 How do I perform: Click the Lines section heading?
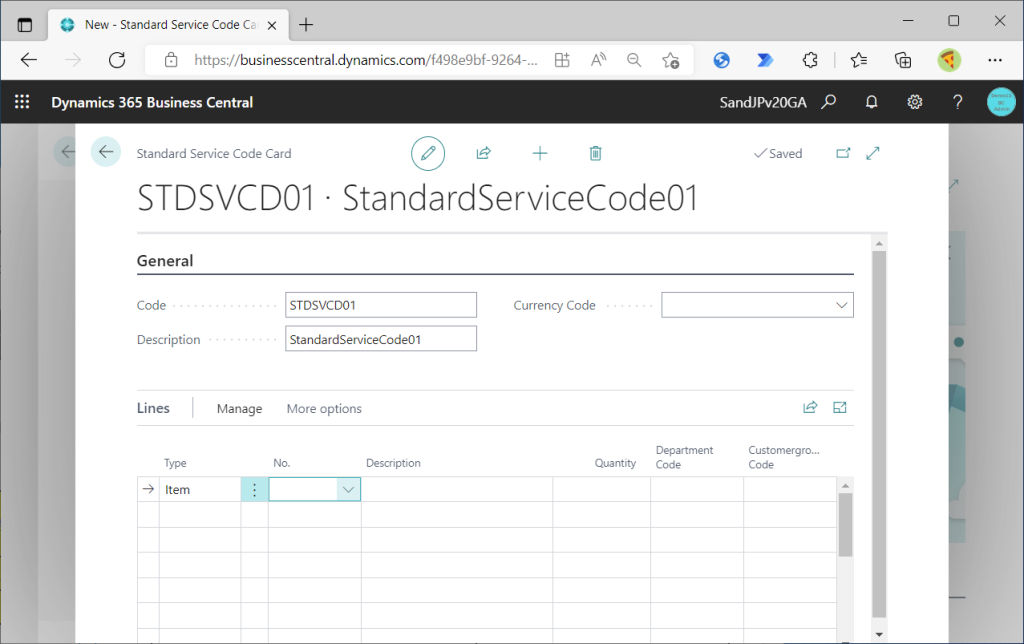(153, 408)
